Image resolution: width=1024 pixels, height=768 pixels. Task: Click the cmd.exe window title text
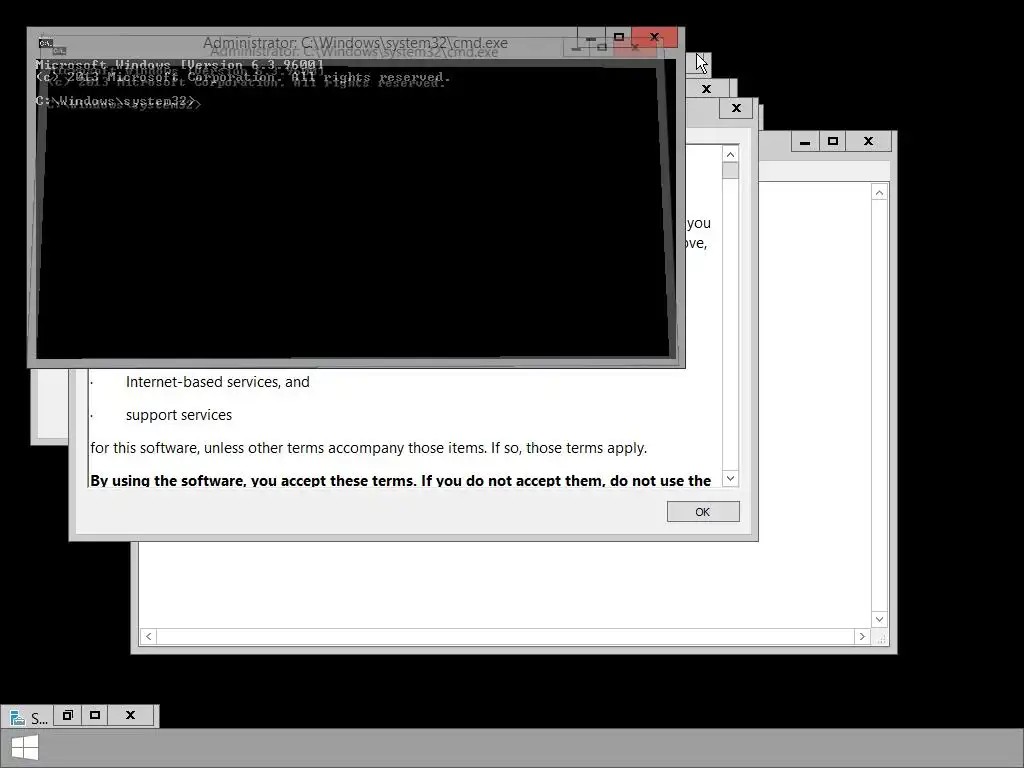(355, 43)
